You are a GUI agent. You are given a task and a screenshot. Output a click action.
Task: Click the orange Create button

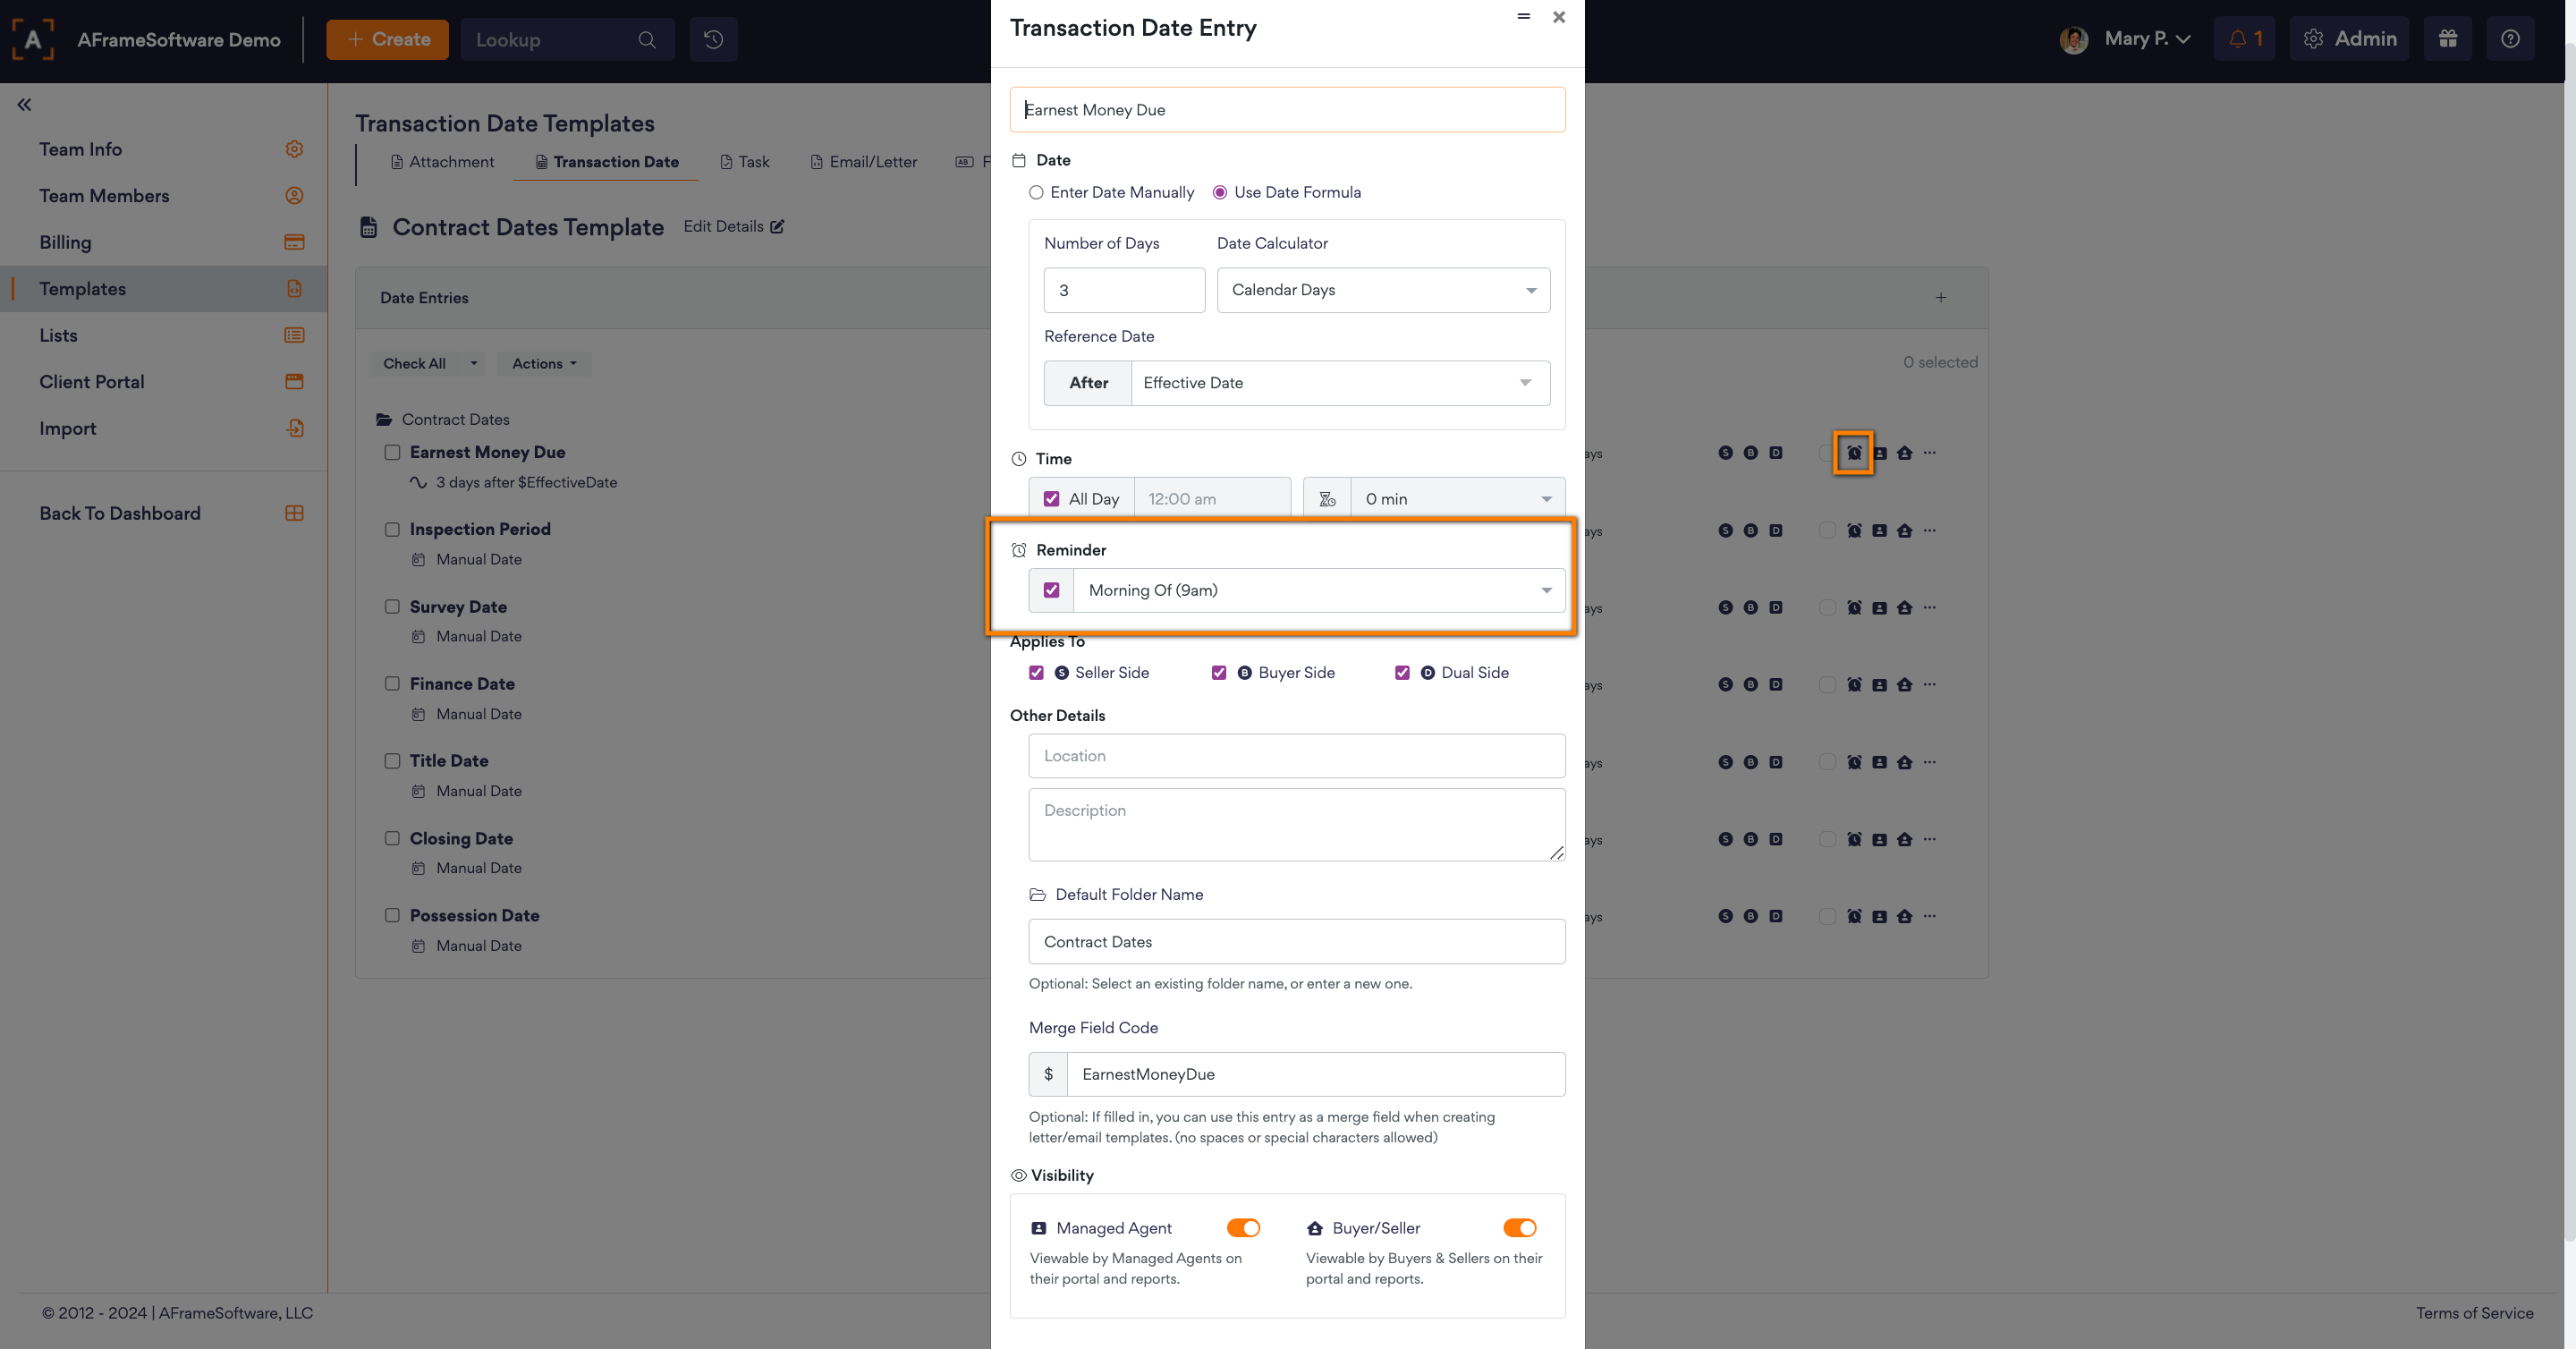[387, 39]
